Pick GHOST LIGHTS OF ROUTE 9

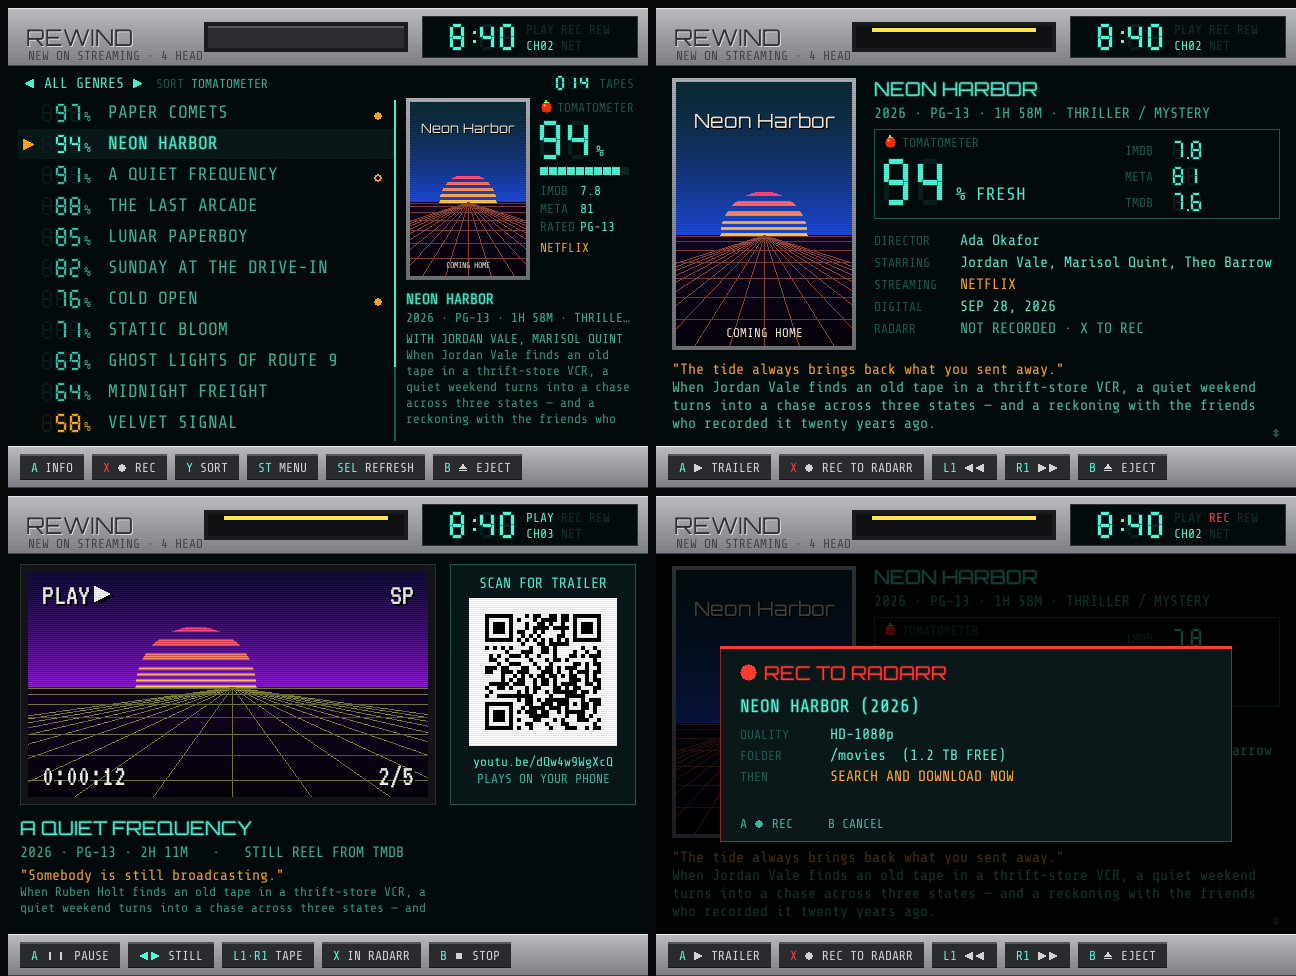[x=206, y=360]
